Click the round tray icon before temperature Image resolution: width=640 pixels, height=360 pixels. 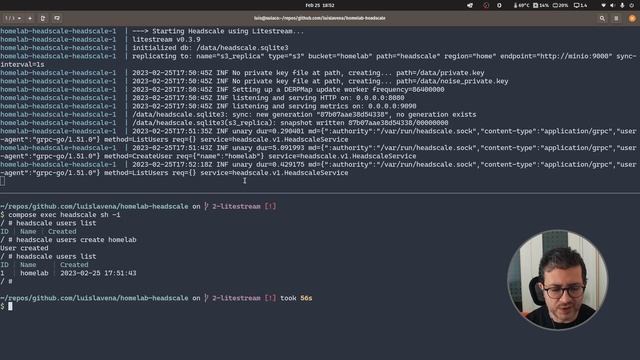click(x=499, y=5)
